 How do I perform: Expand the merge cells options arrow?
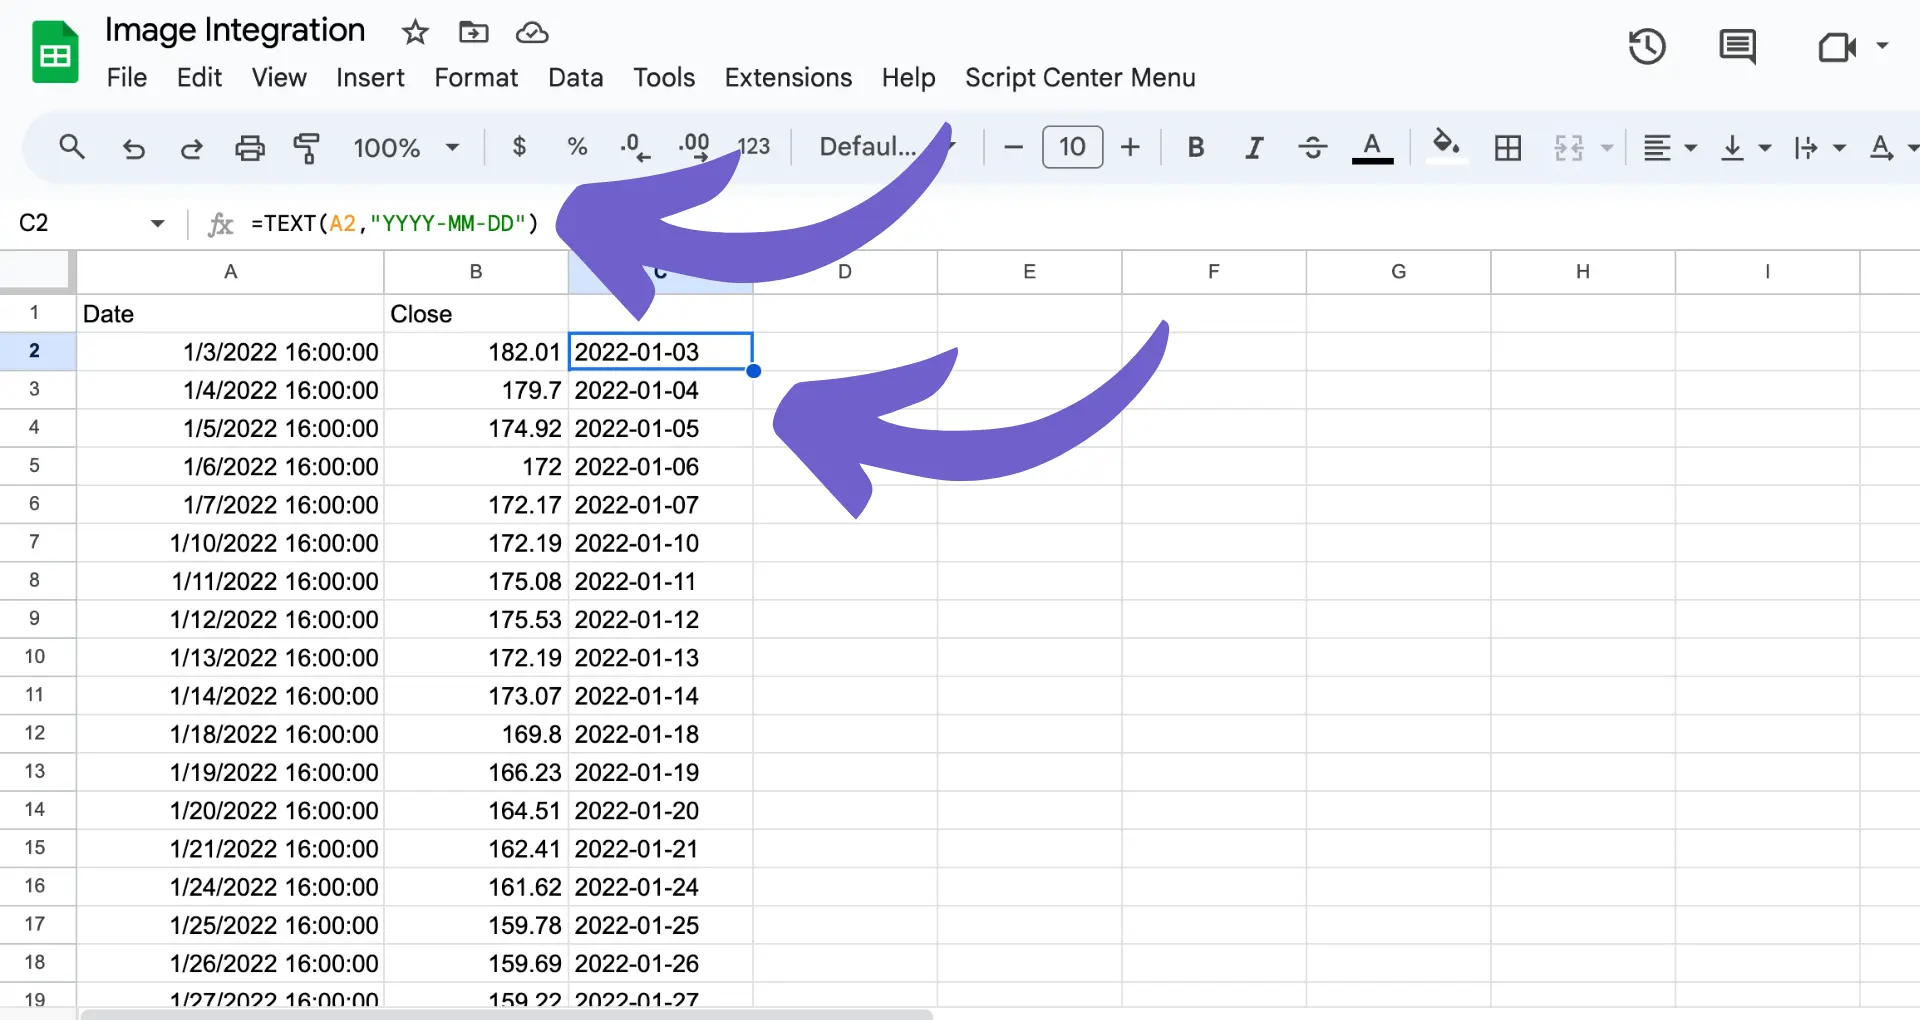[x=1607, y=148]
